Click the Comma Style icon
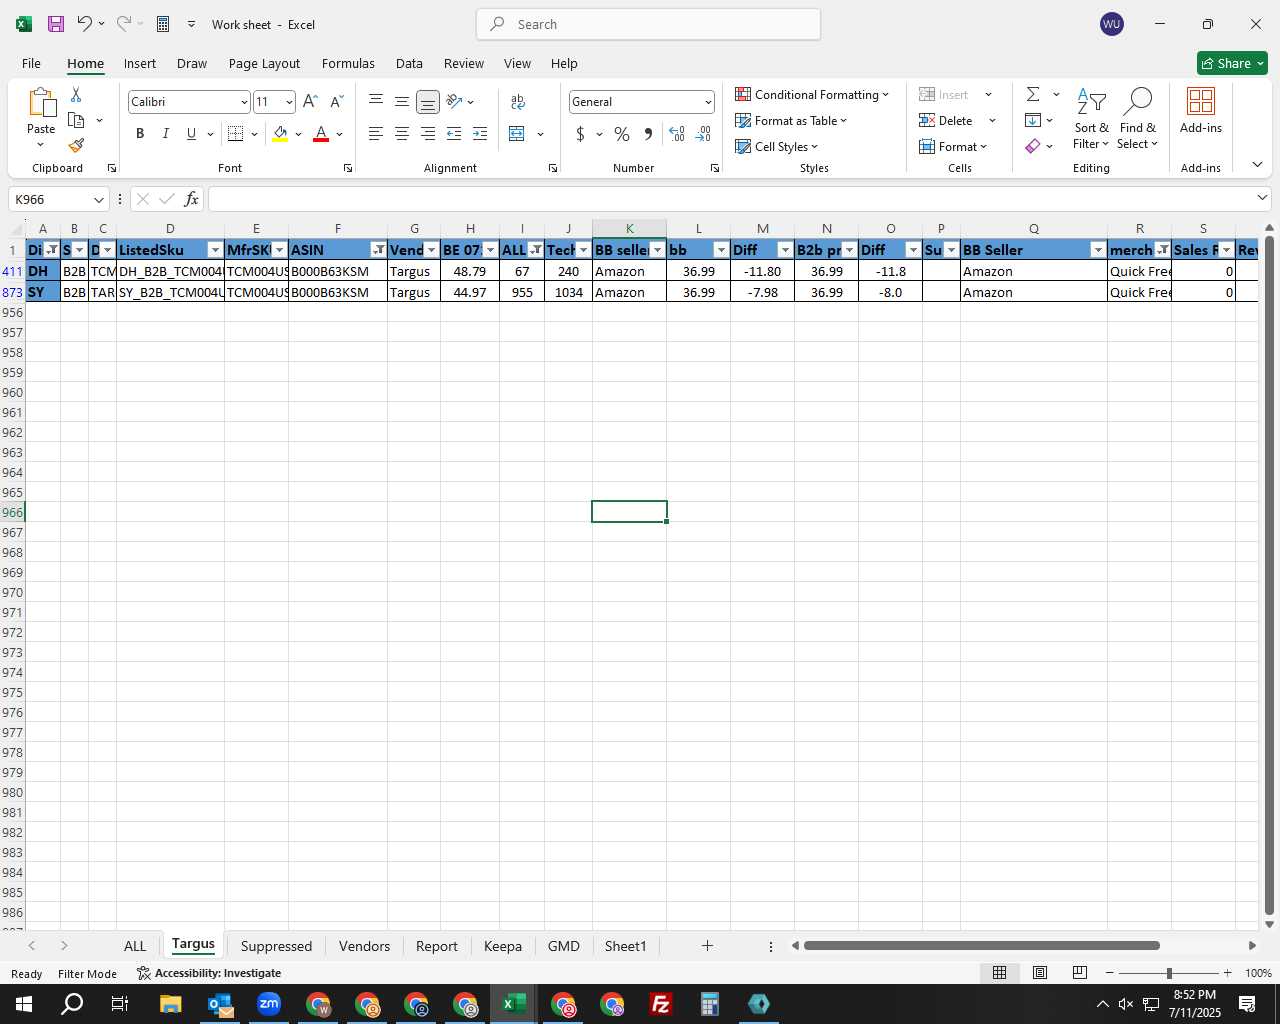The height and width of the screenshot is (1024, 1280). click(x=648, y=134)
